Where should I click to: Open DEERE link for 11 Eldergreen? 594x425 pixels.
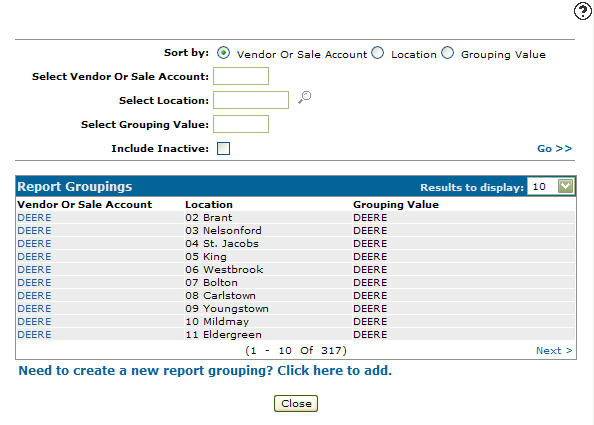click(34, 335)
